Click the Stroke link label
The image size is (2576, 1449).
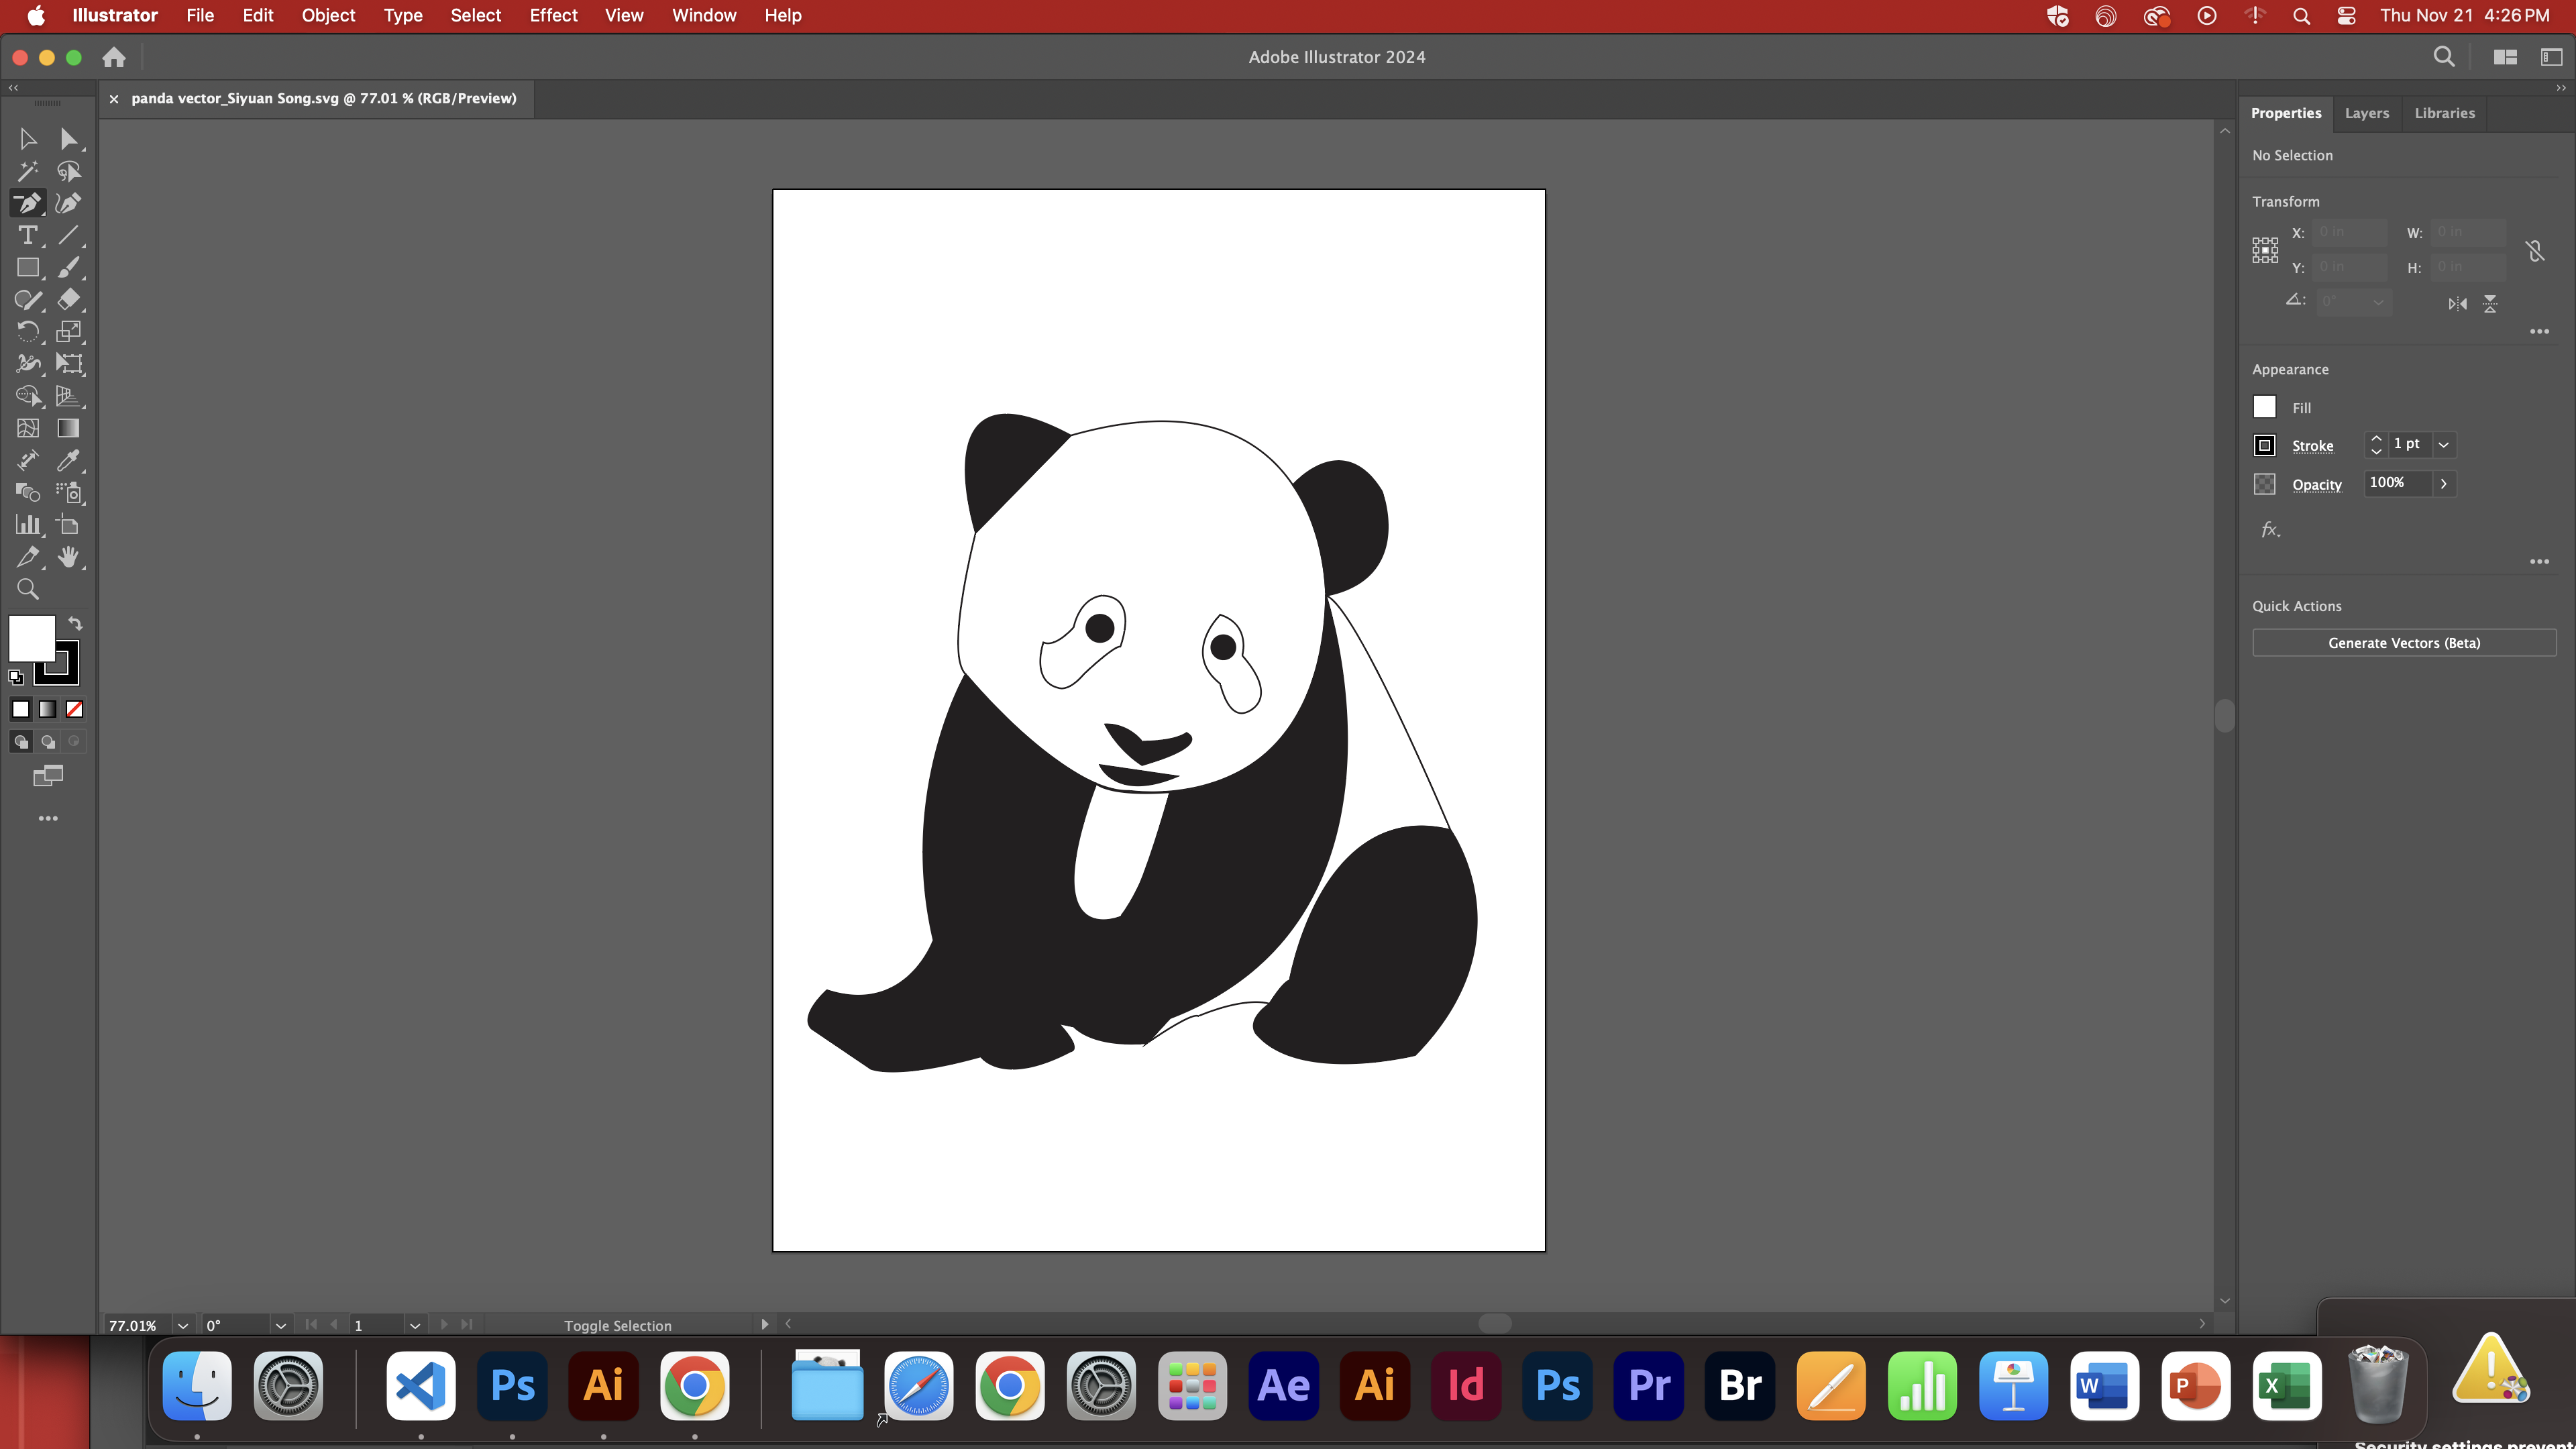click(2312, 446)
